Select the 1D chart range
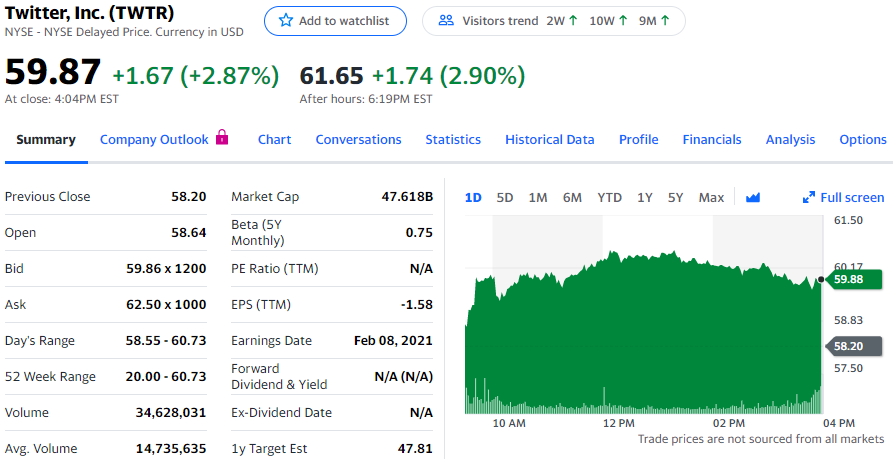The height and width of the screenshot is (459, 893). 473,198
